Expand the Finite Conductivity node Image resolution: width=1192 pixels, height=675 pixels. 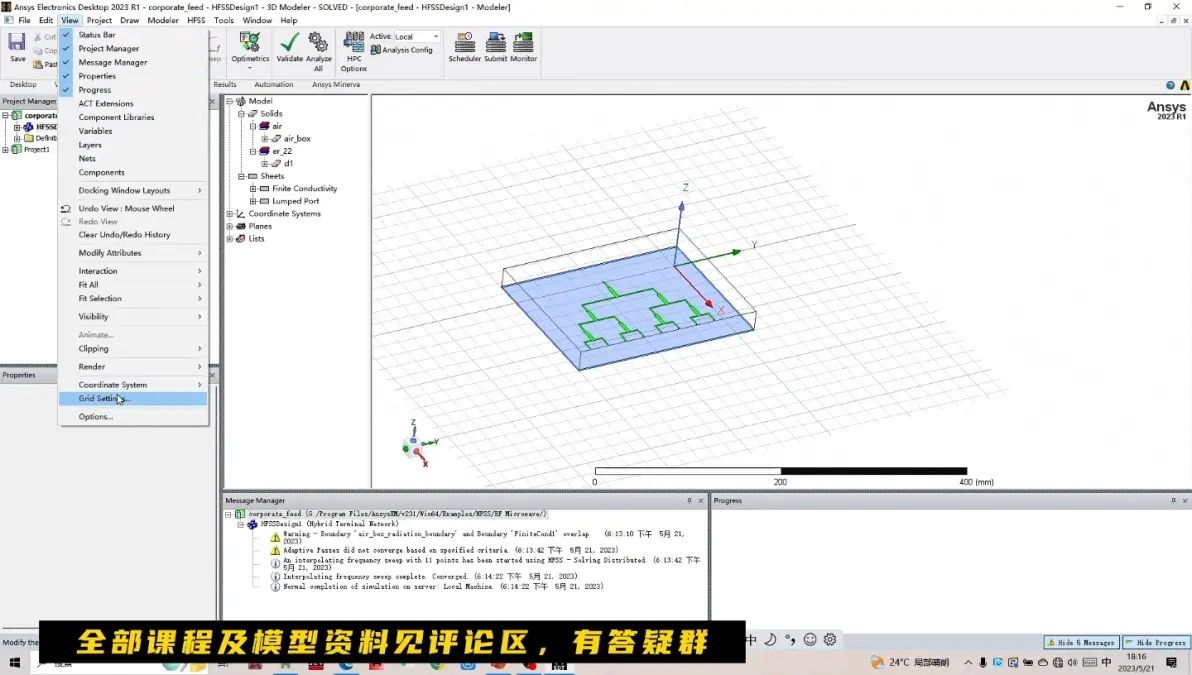253,189
